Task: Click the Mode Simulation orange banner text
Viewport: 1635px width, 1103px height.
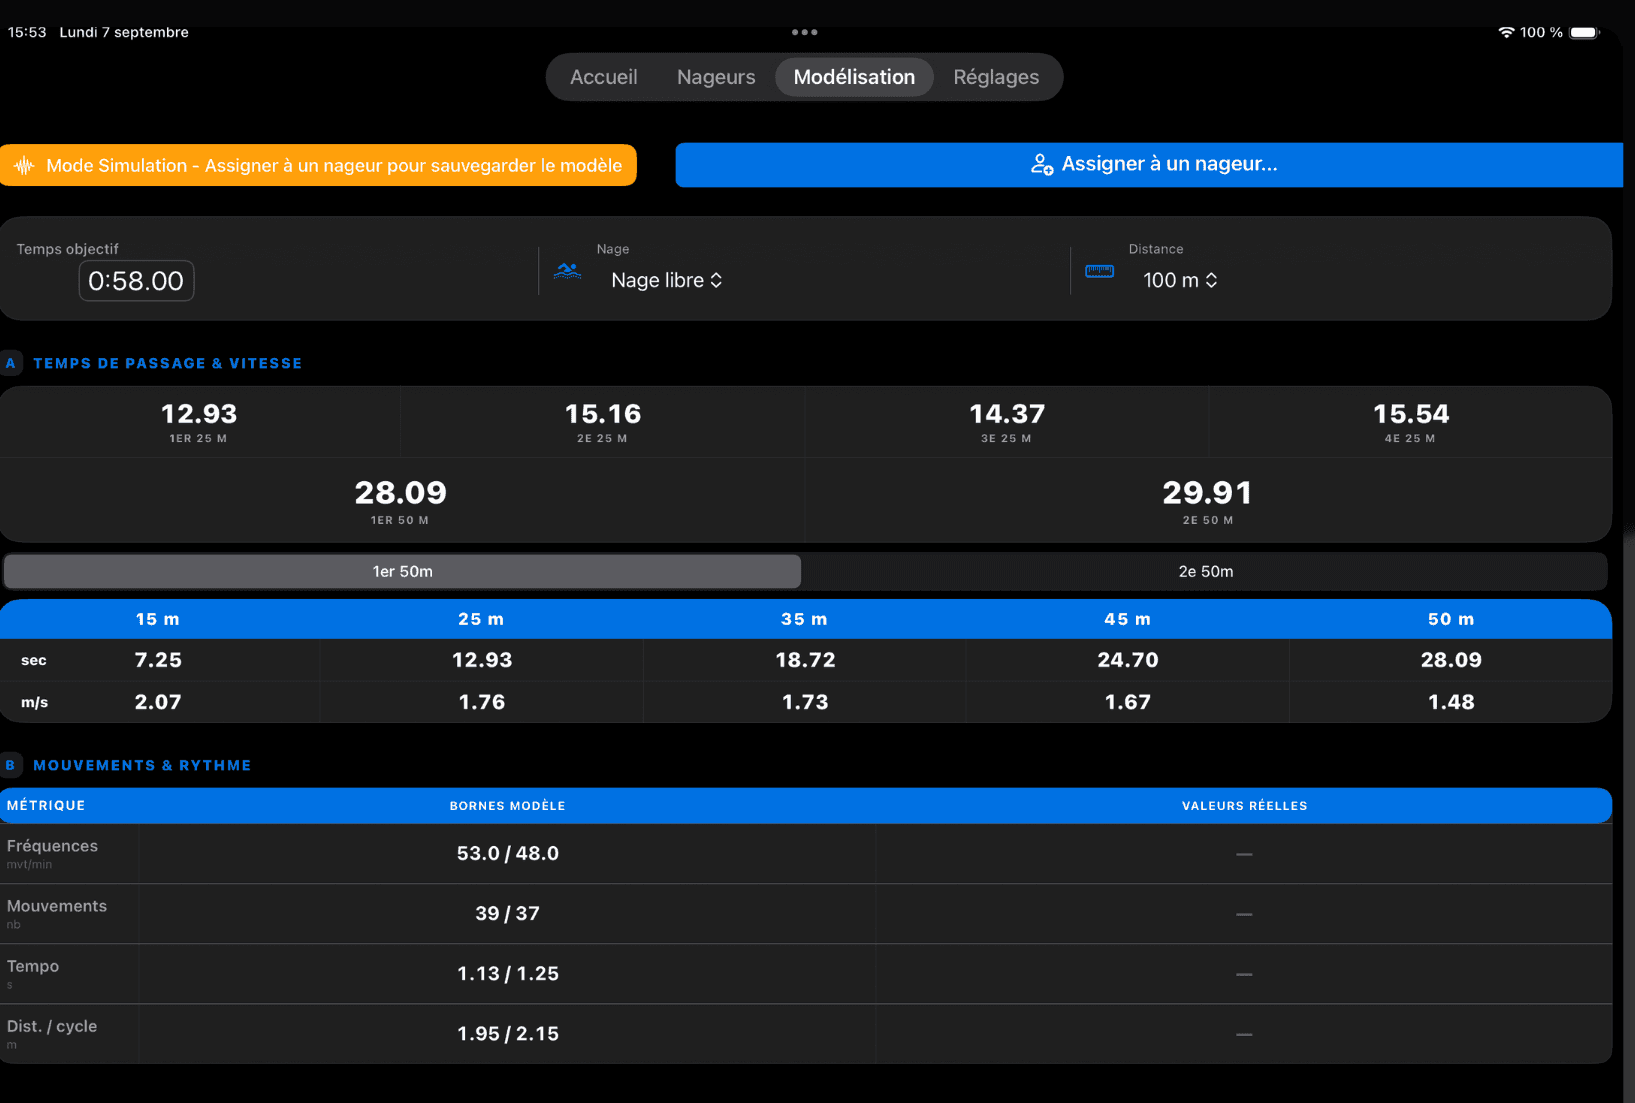Action: pos(334,166)
